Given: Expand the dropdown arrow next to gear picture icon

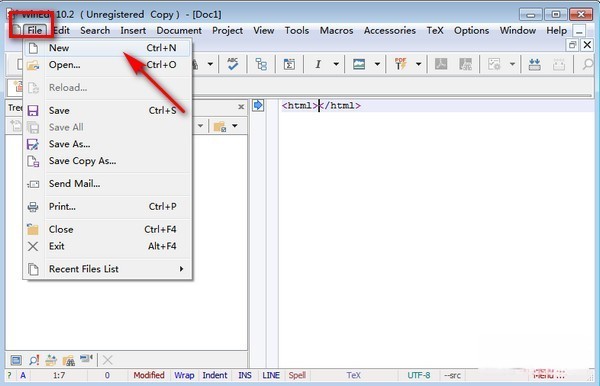Looking at the screenshot, I should (512, 64).
